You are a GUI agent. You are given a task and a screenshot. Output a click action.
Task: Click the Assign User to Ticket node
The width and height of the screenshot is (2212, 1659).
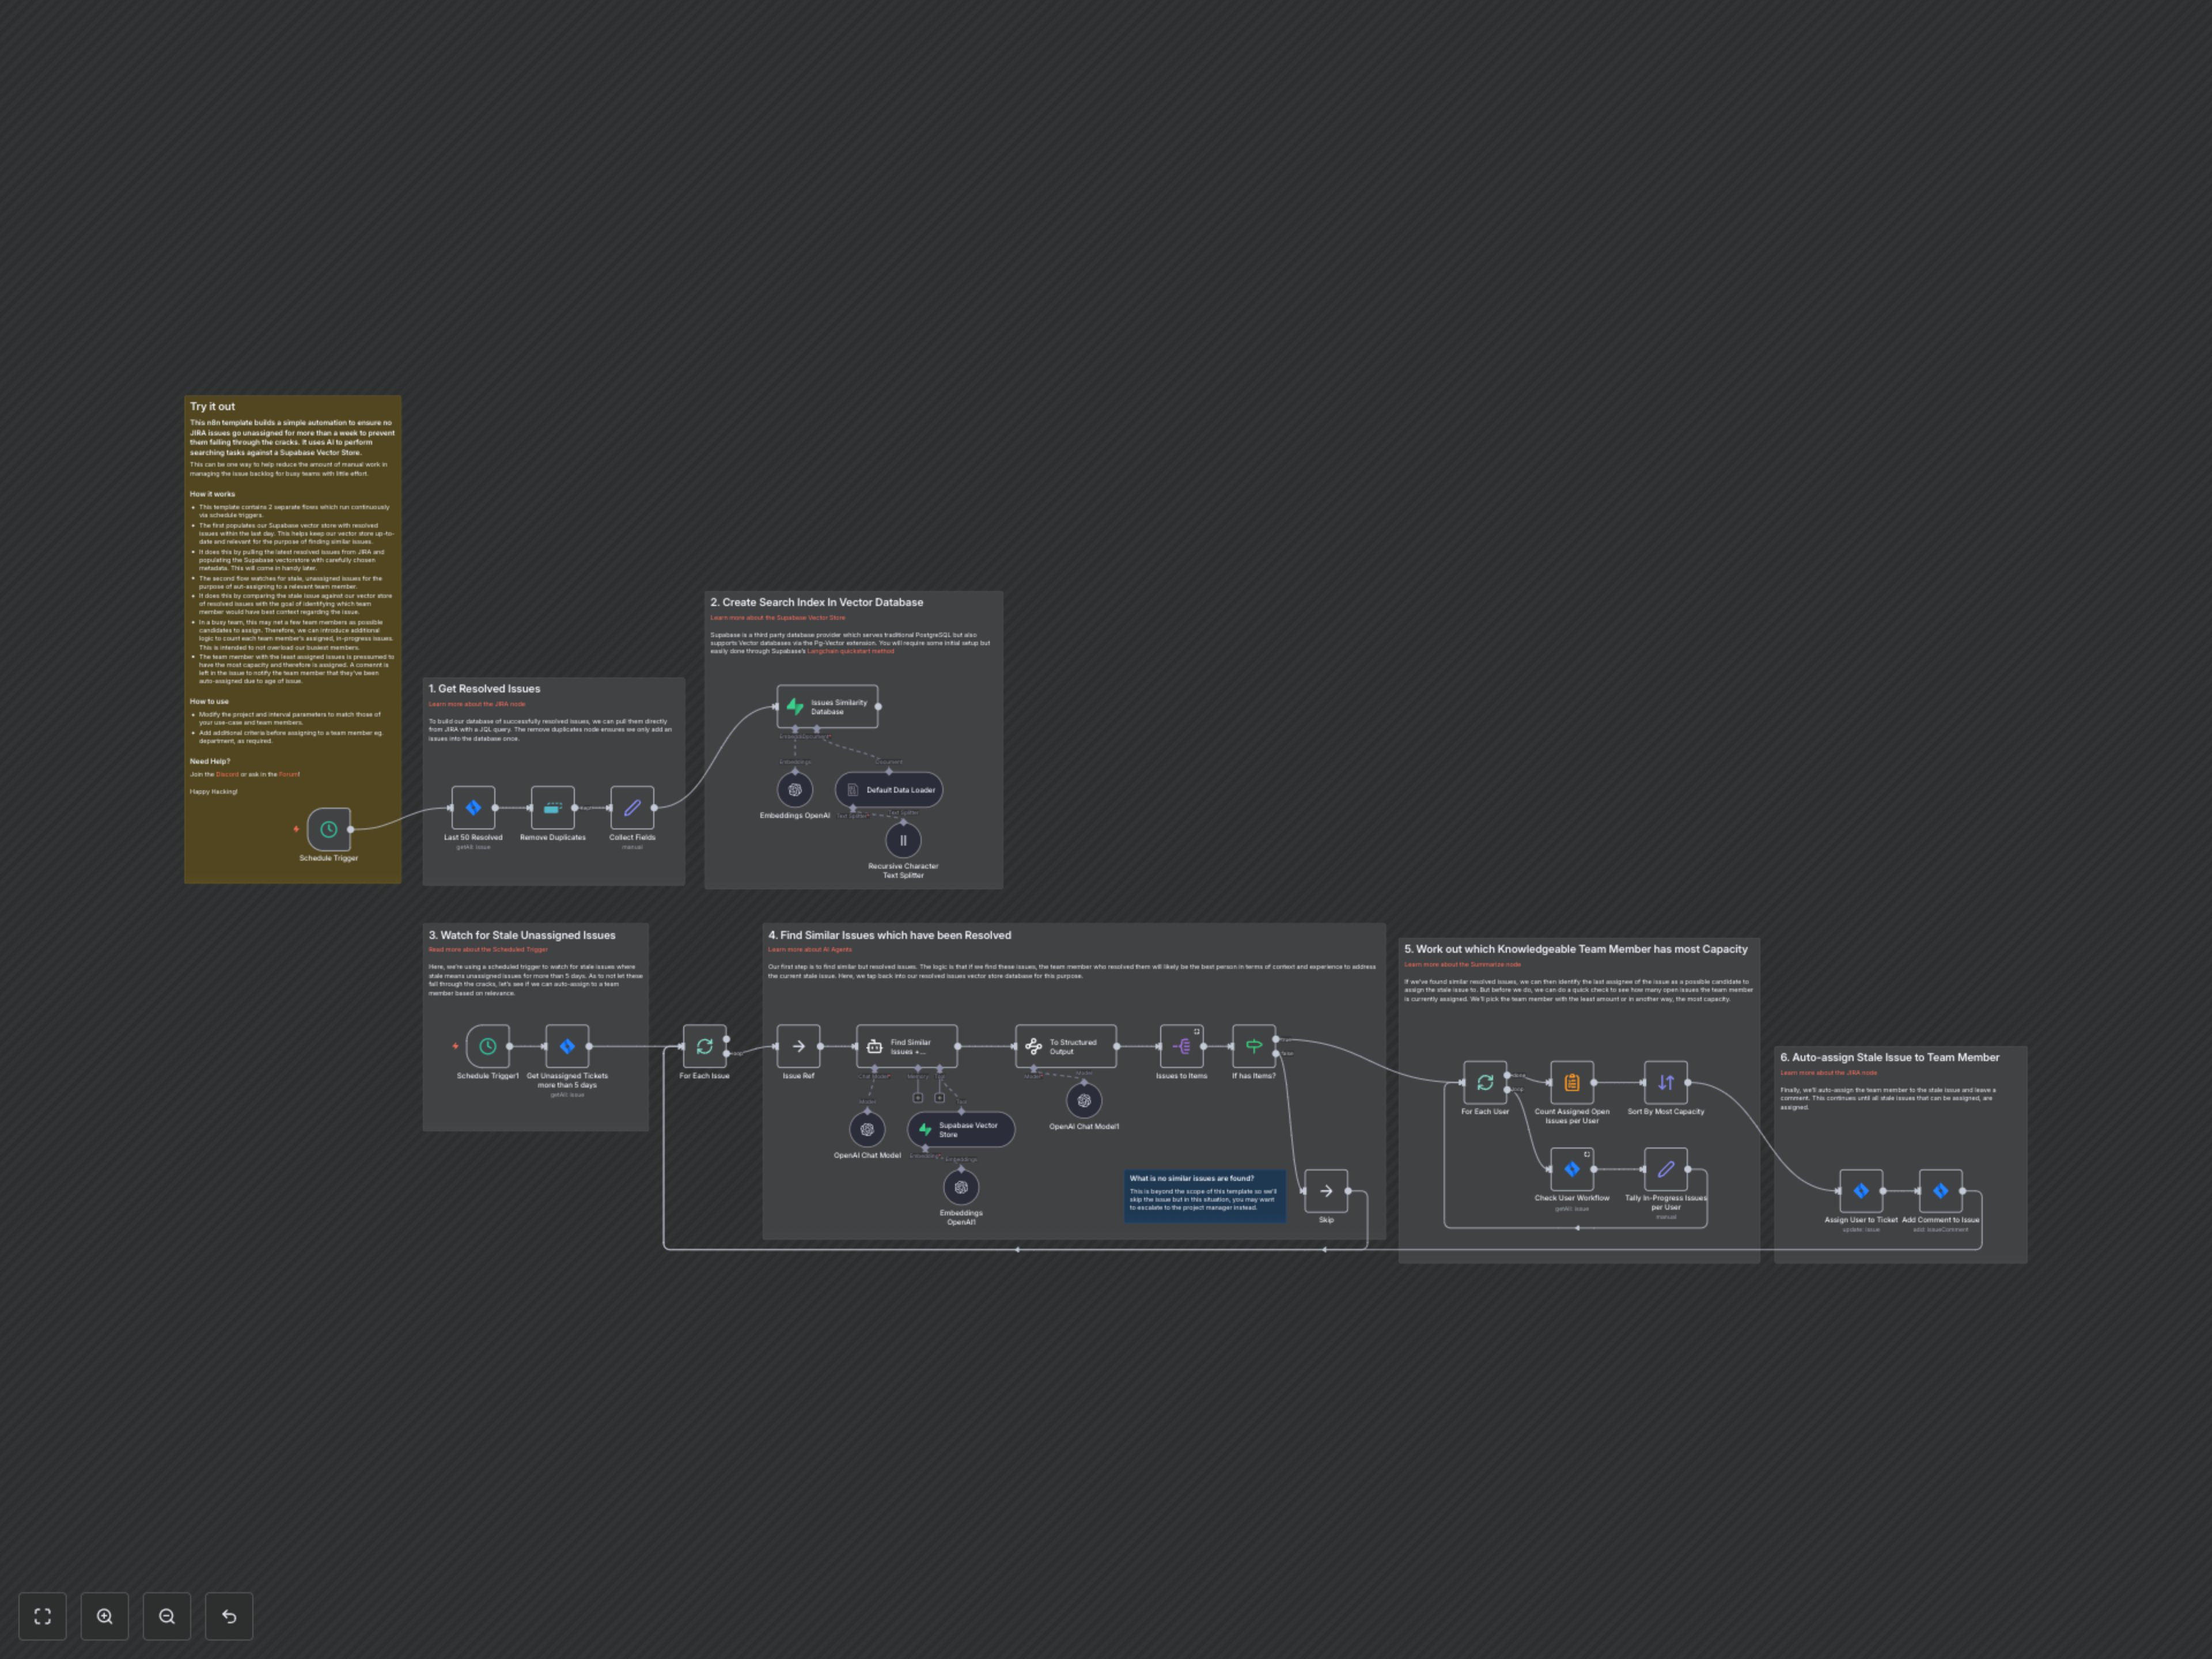pos(1862,1190)
